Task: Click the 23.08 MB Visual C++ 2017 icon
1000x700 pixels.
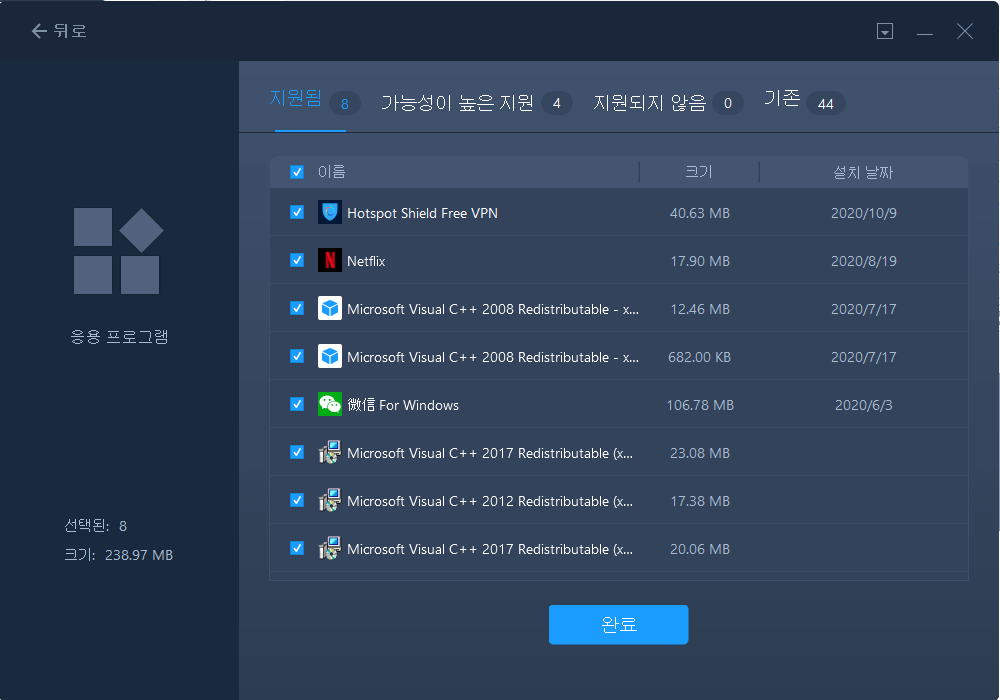Action: click(329, 452)
